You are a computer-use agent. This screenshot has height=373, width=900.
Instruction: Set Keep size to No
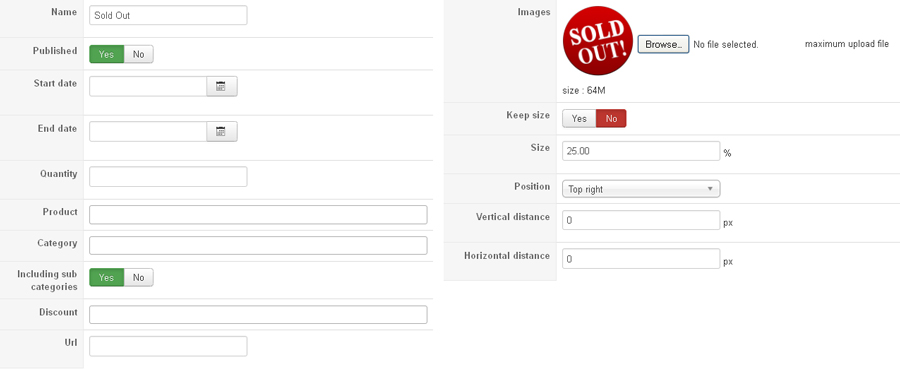point(611,118)
